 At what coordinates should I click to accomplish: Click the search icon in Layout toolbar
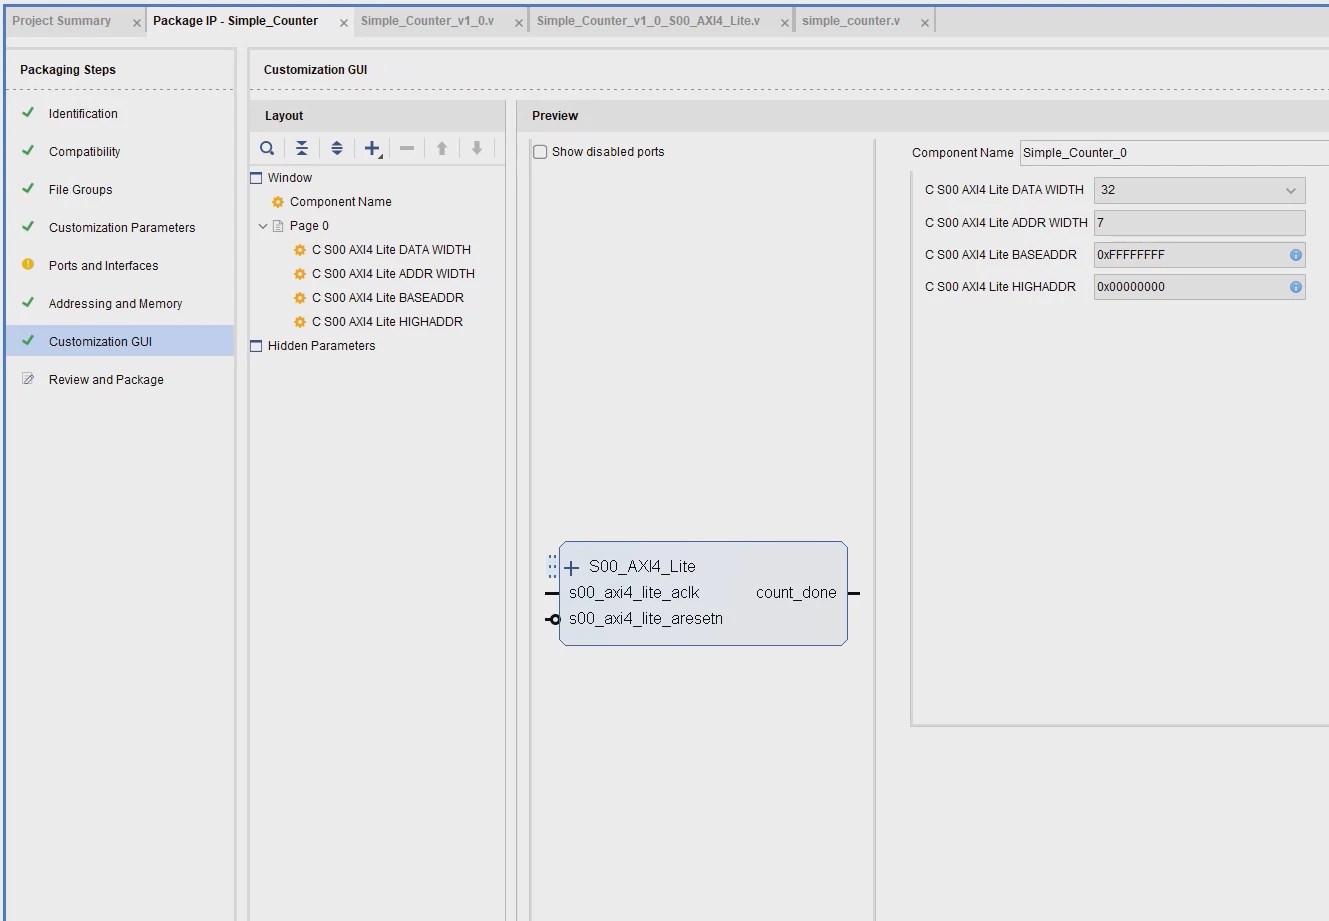[267, 148]
